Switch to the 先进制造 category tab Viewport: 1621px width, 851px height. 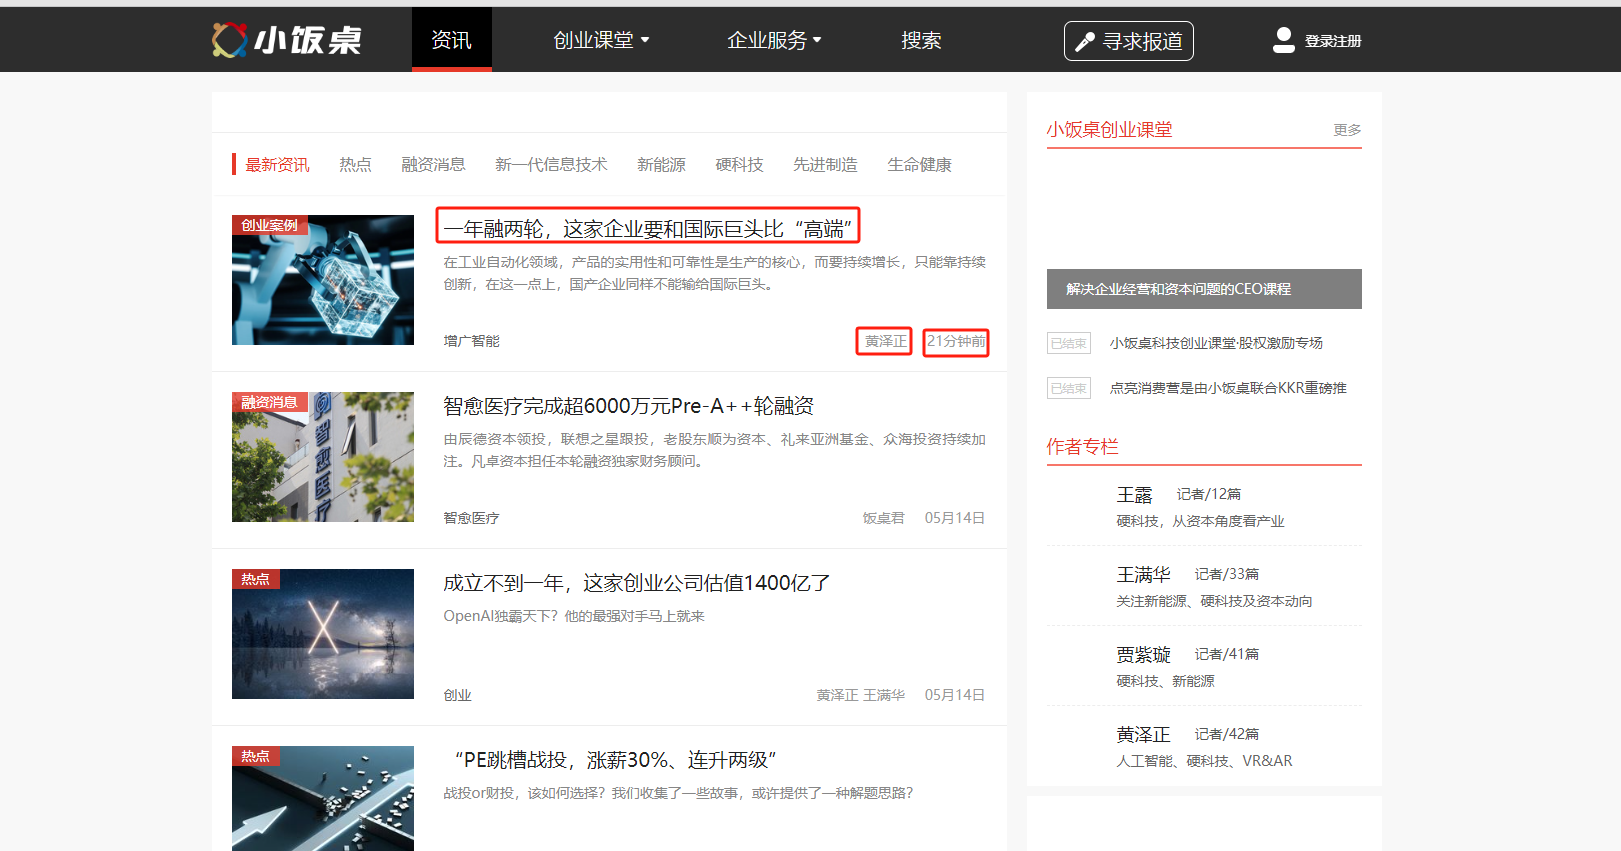pyautogui.click(x=825, y=164)
